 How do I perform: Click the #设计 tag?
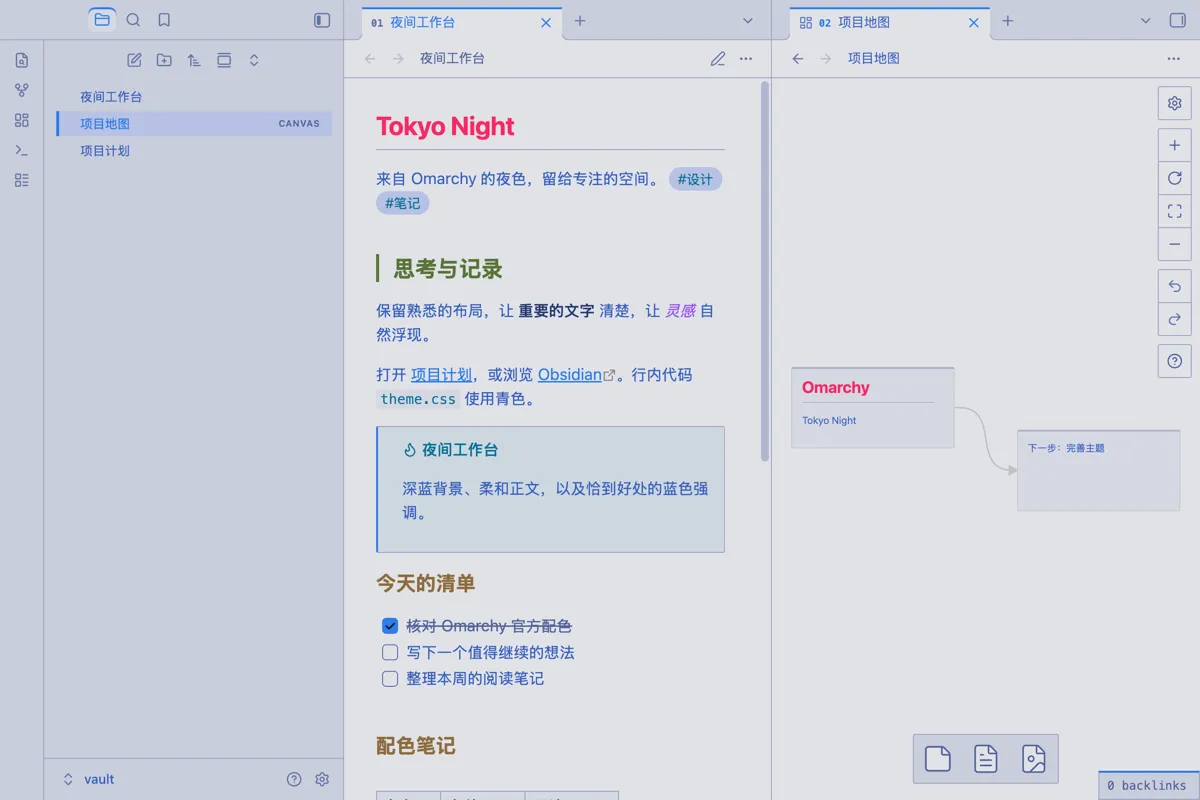pos(695,179)
